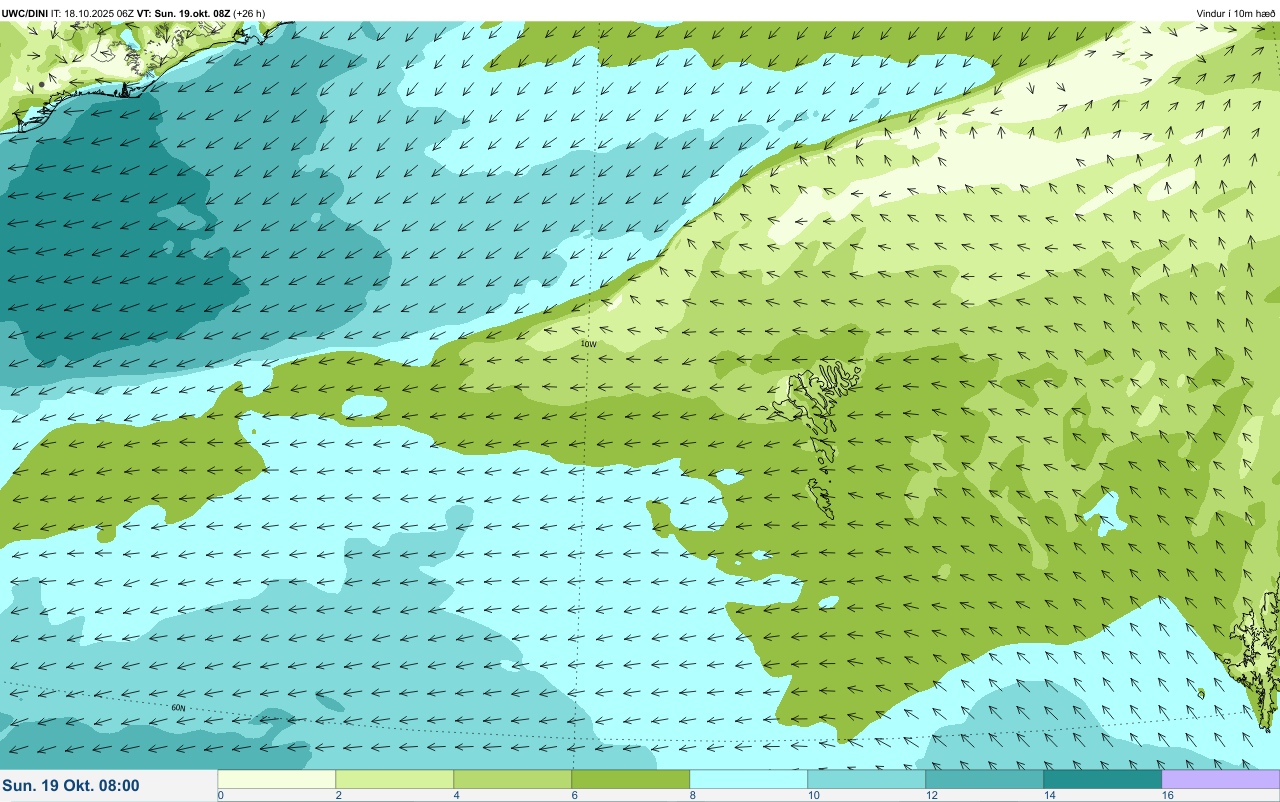Click the legend value '4'
The image size is (1280, 802).
[457, 795]
